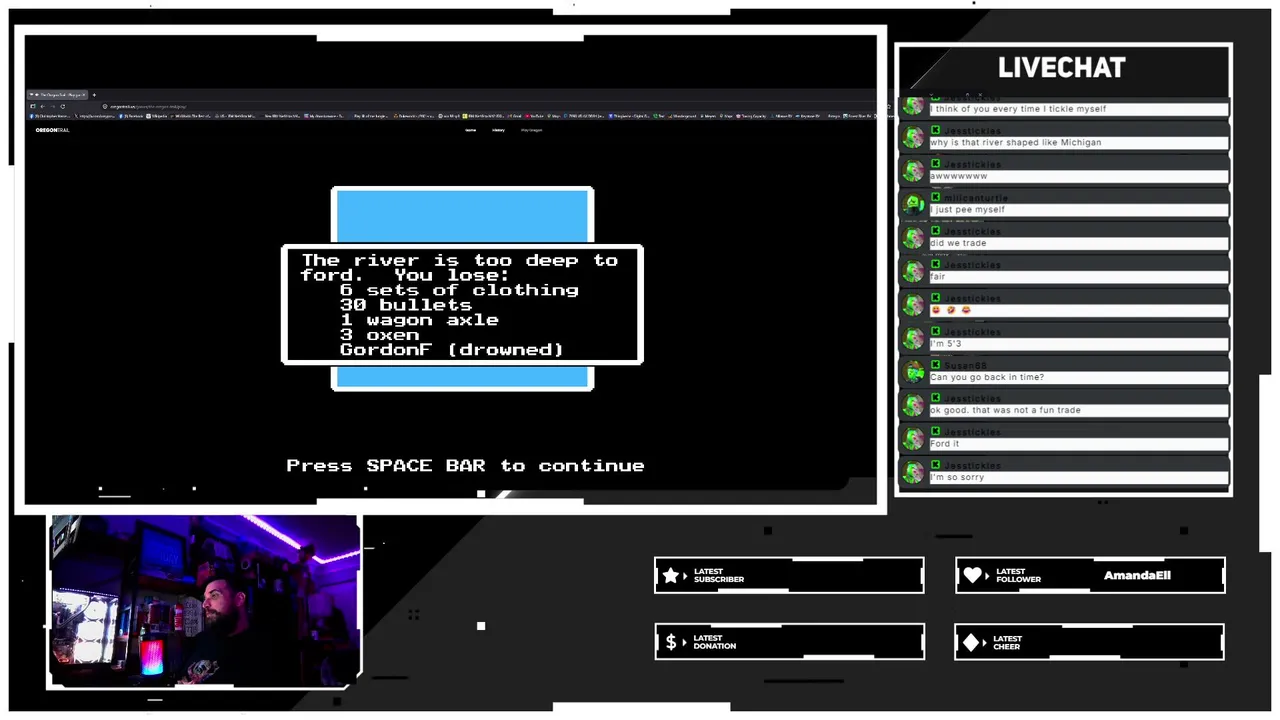Open the Gmail bookmark

pos(517,116)
